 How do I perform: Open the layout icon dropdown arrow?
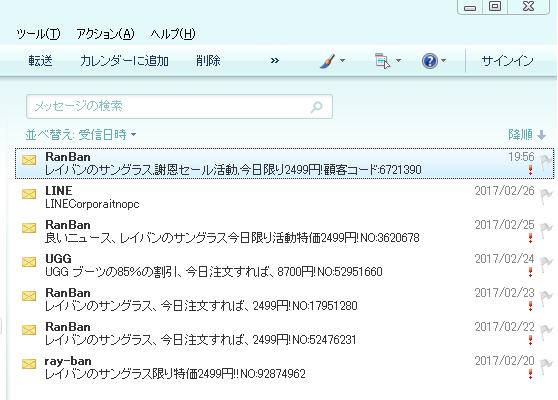point(398,60)
